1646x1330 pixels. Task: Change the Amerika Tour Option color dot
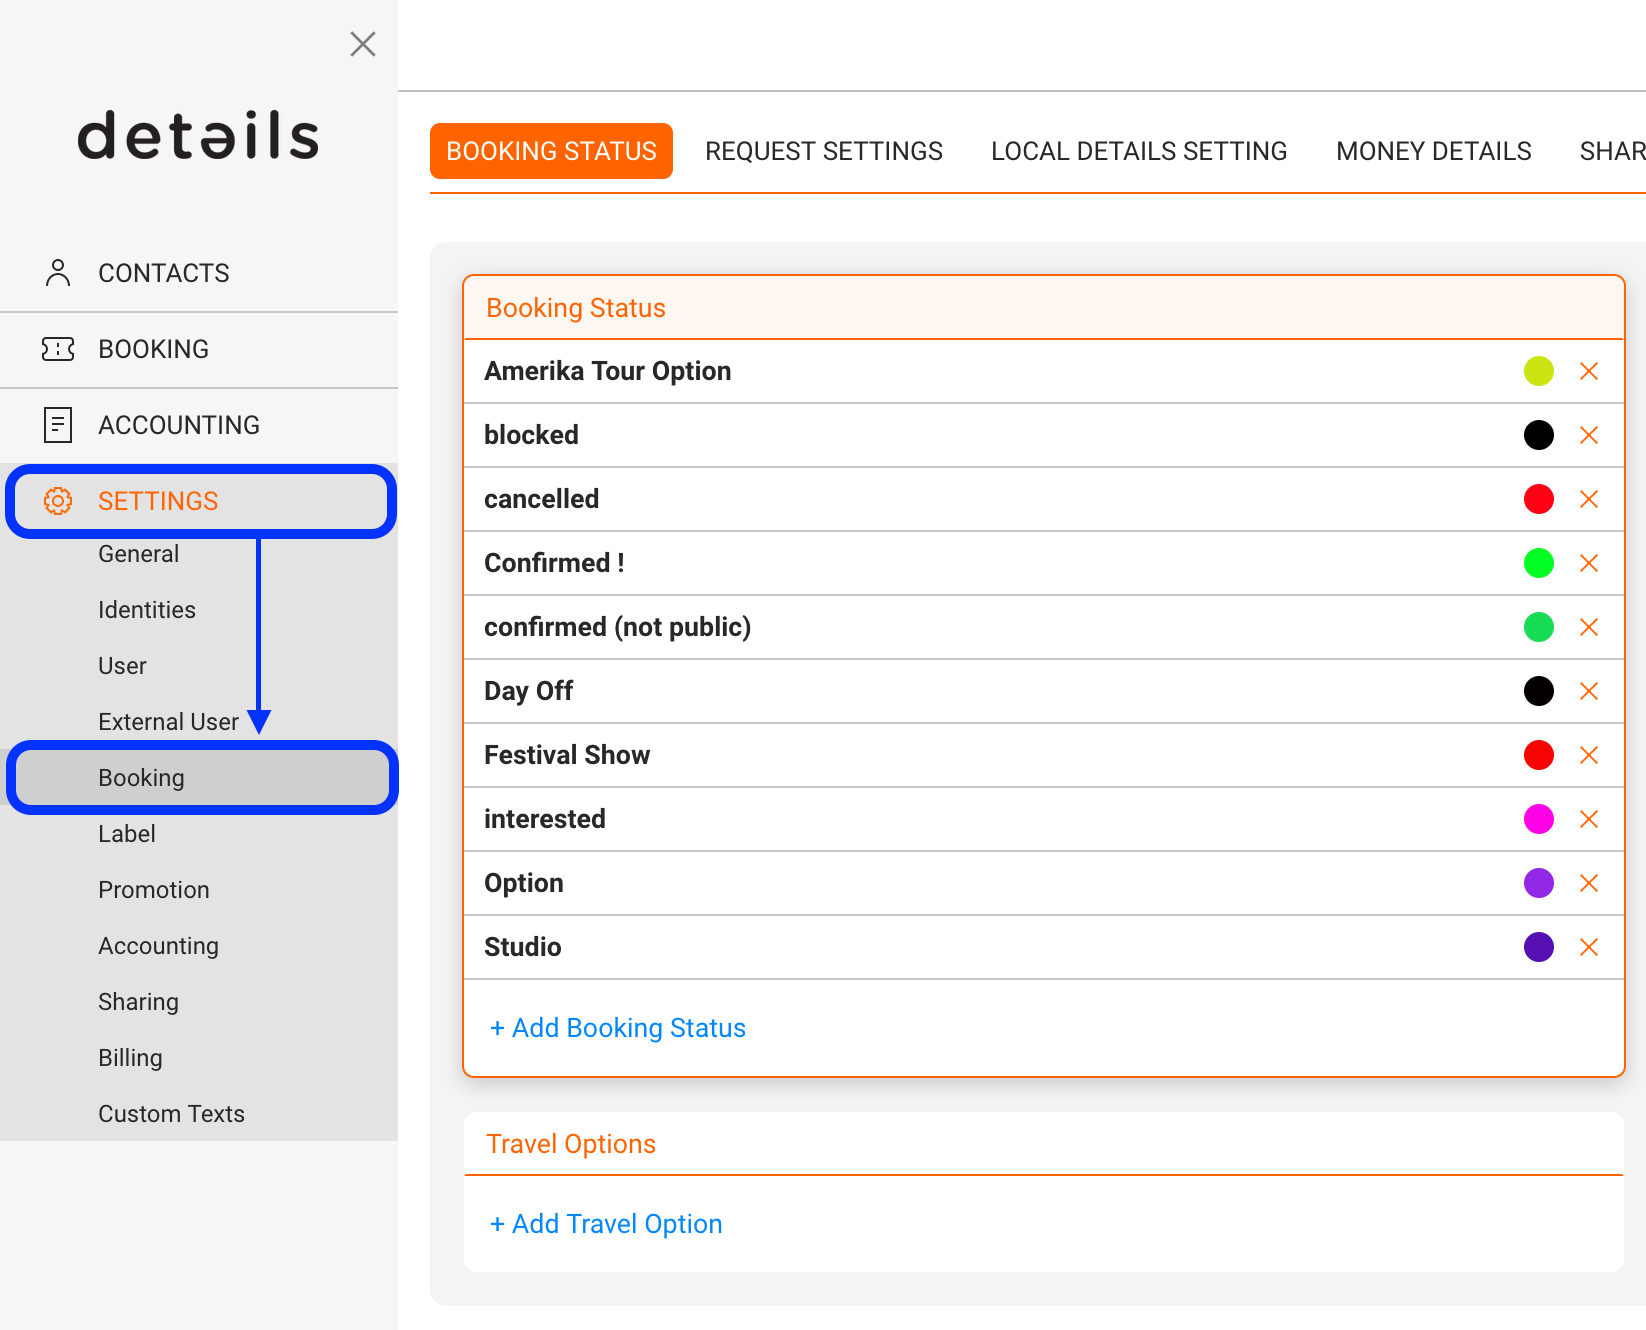pyautogui.click(x=1539, y=371)
